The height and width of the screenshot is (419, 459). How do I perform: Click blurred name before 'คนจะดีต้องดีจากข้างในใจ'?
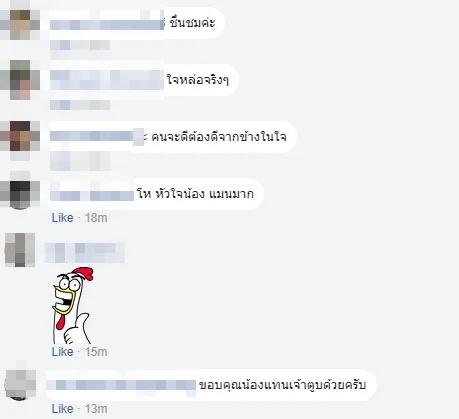coord(97,137)
